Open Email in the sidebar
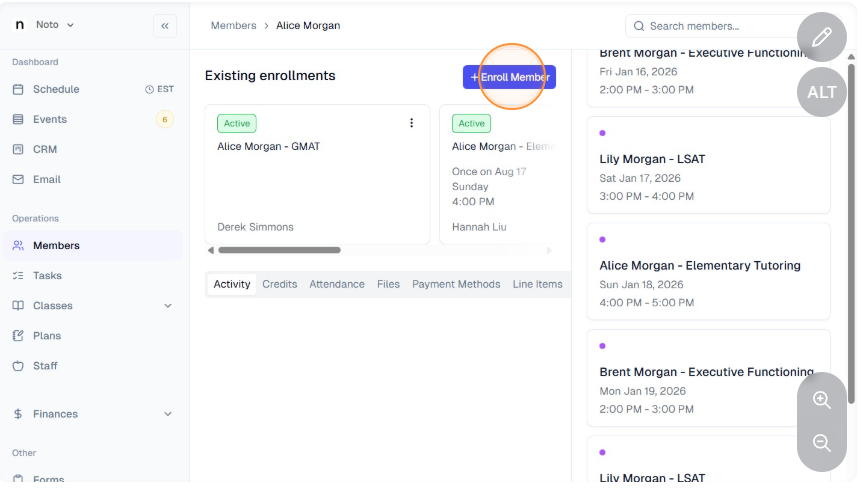Viewport: 862px width, 491px height. point(47,179)
